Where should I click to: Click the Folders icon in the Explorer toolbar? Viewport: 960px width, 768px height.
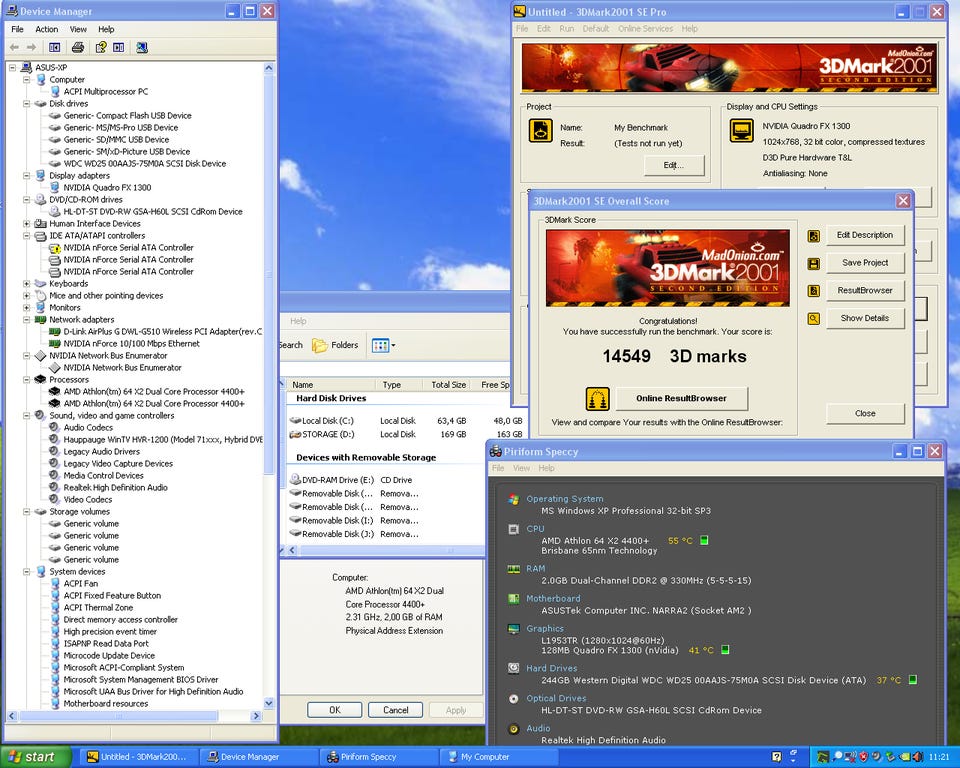[x=320, y=345]
